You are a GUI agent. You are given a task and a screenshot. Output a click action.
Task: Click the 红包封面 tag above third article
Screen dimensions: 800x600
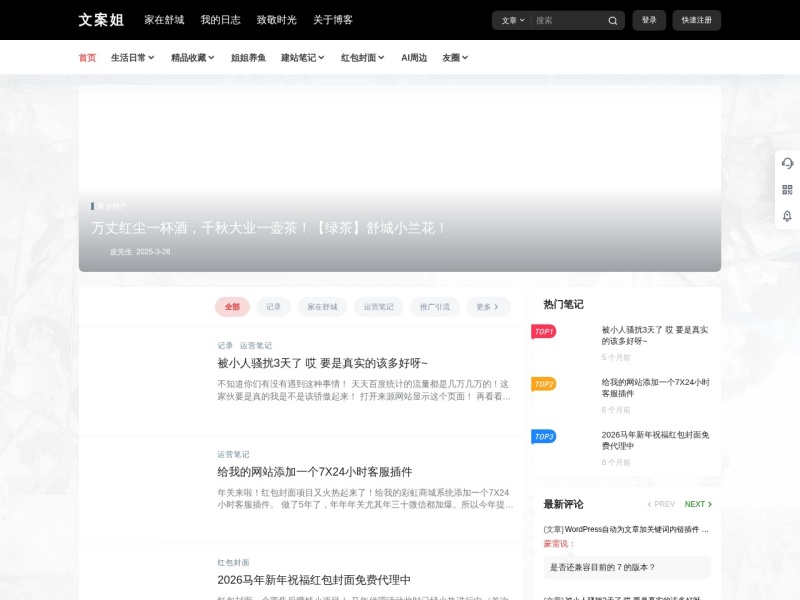(233, 562)
